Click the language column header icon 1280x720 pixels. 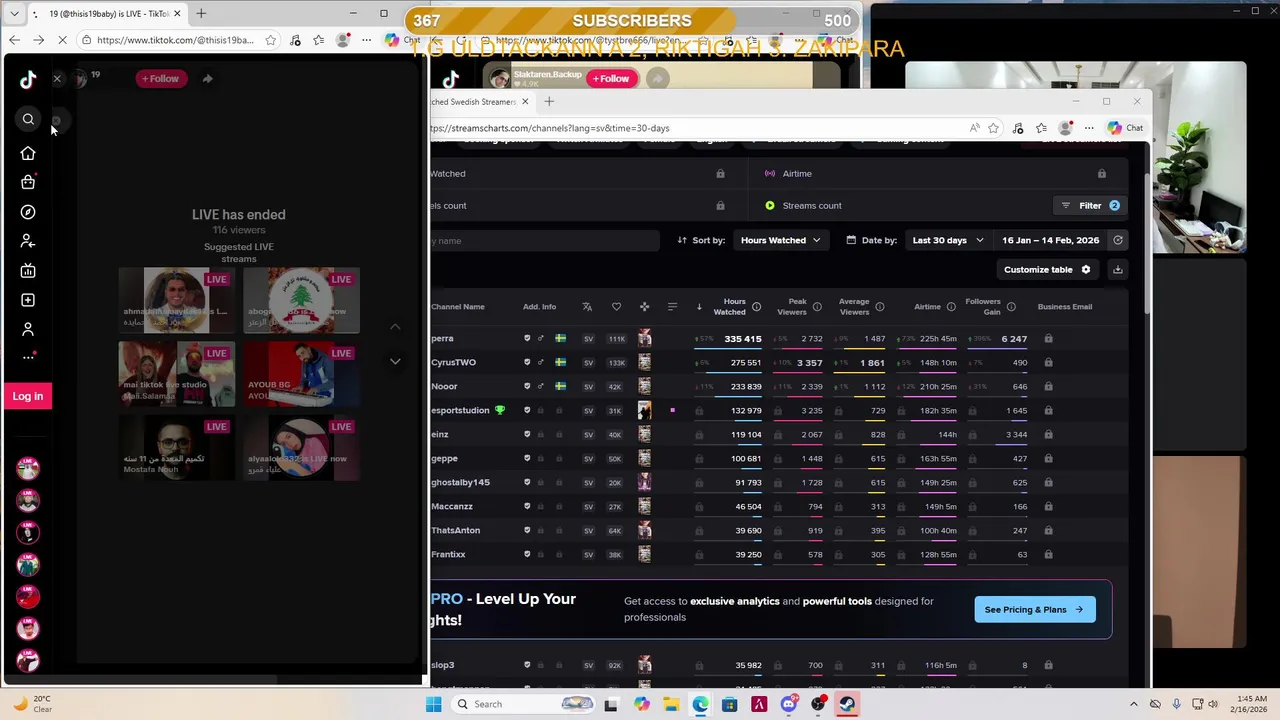(587, 307)
